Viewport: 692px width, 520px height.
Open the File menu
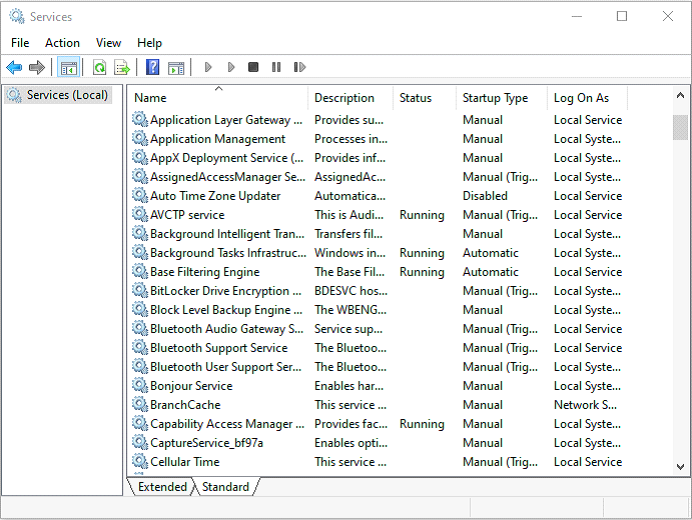(20, 43)
